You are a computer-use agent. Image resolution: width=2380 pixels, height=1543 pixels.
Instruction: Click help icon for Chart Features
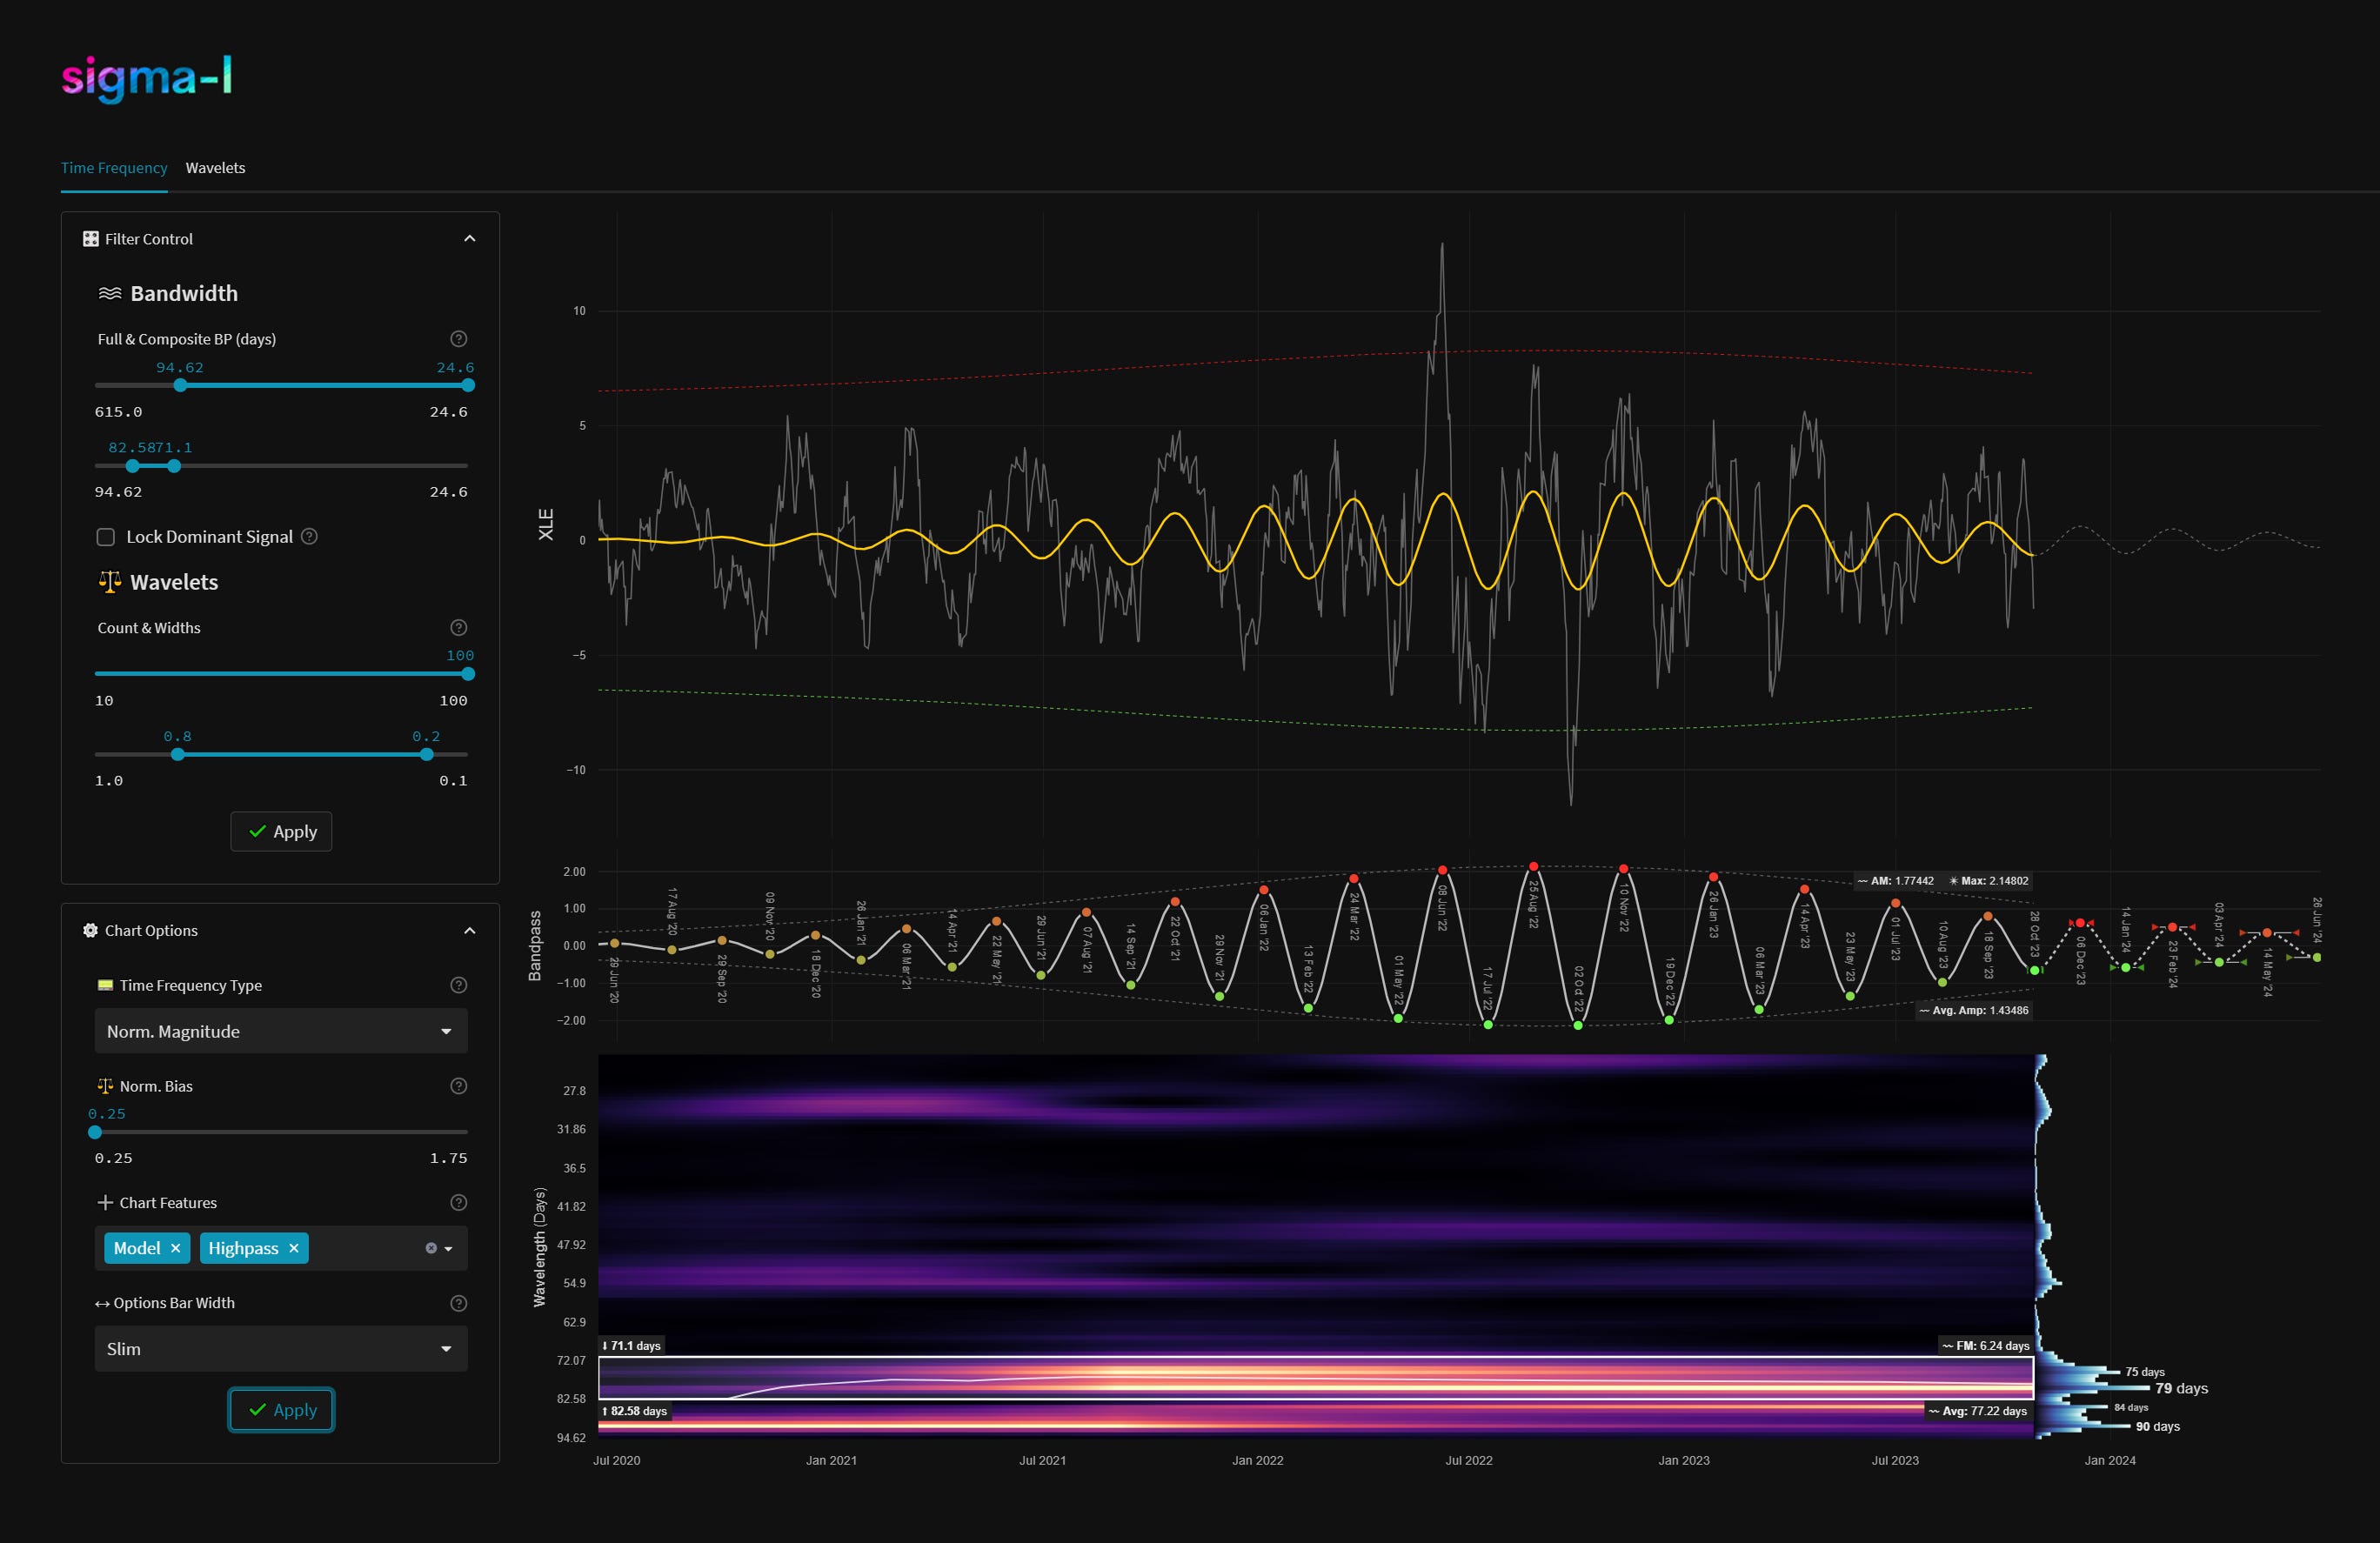coord(458,1203)
